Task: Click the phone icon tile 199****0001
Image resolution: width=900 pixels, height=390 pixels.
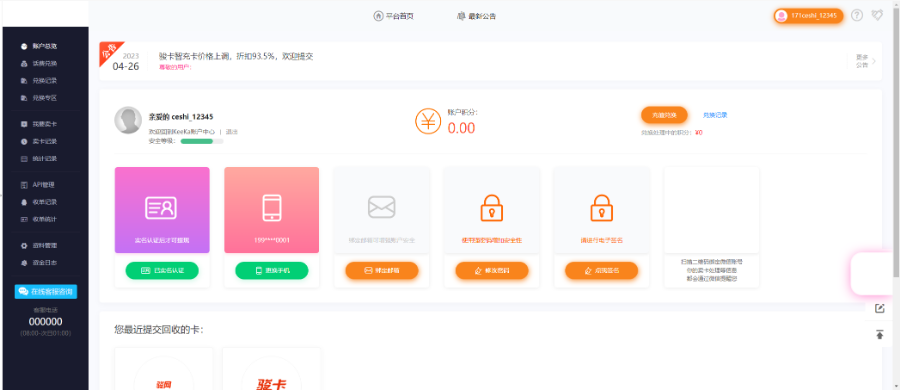Action: 271,210
